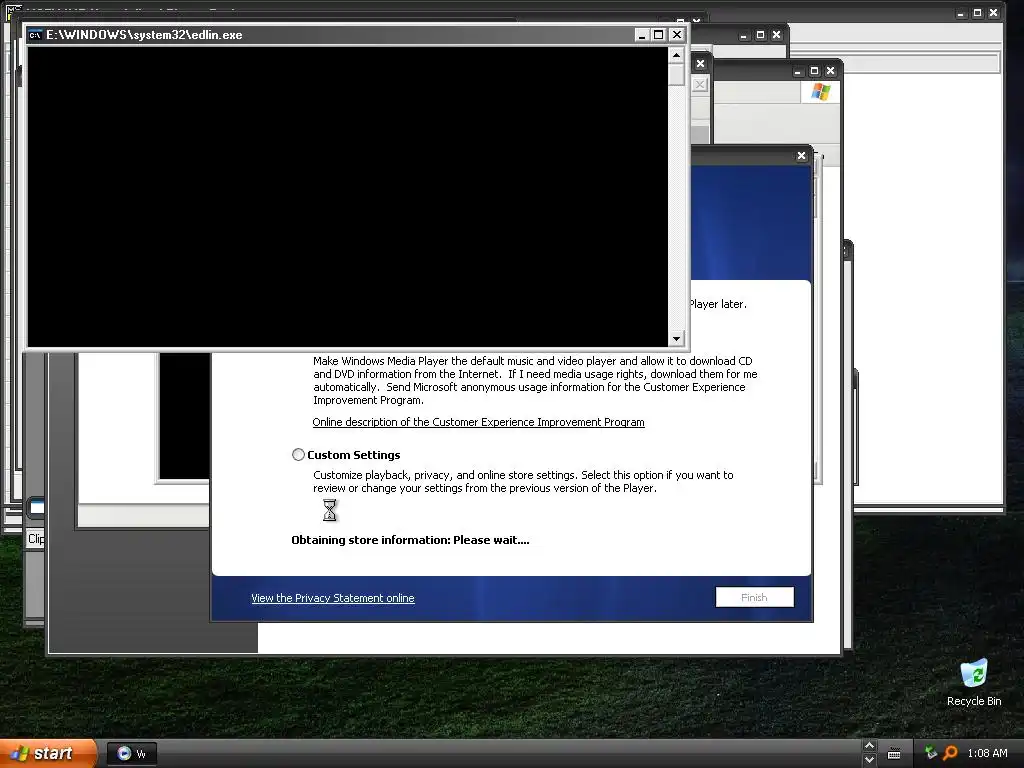
Task: Minimize the rearmost large background window
Action: click(960, 13)
